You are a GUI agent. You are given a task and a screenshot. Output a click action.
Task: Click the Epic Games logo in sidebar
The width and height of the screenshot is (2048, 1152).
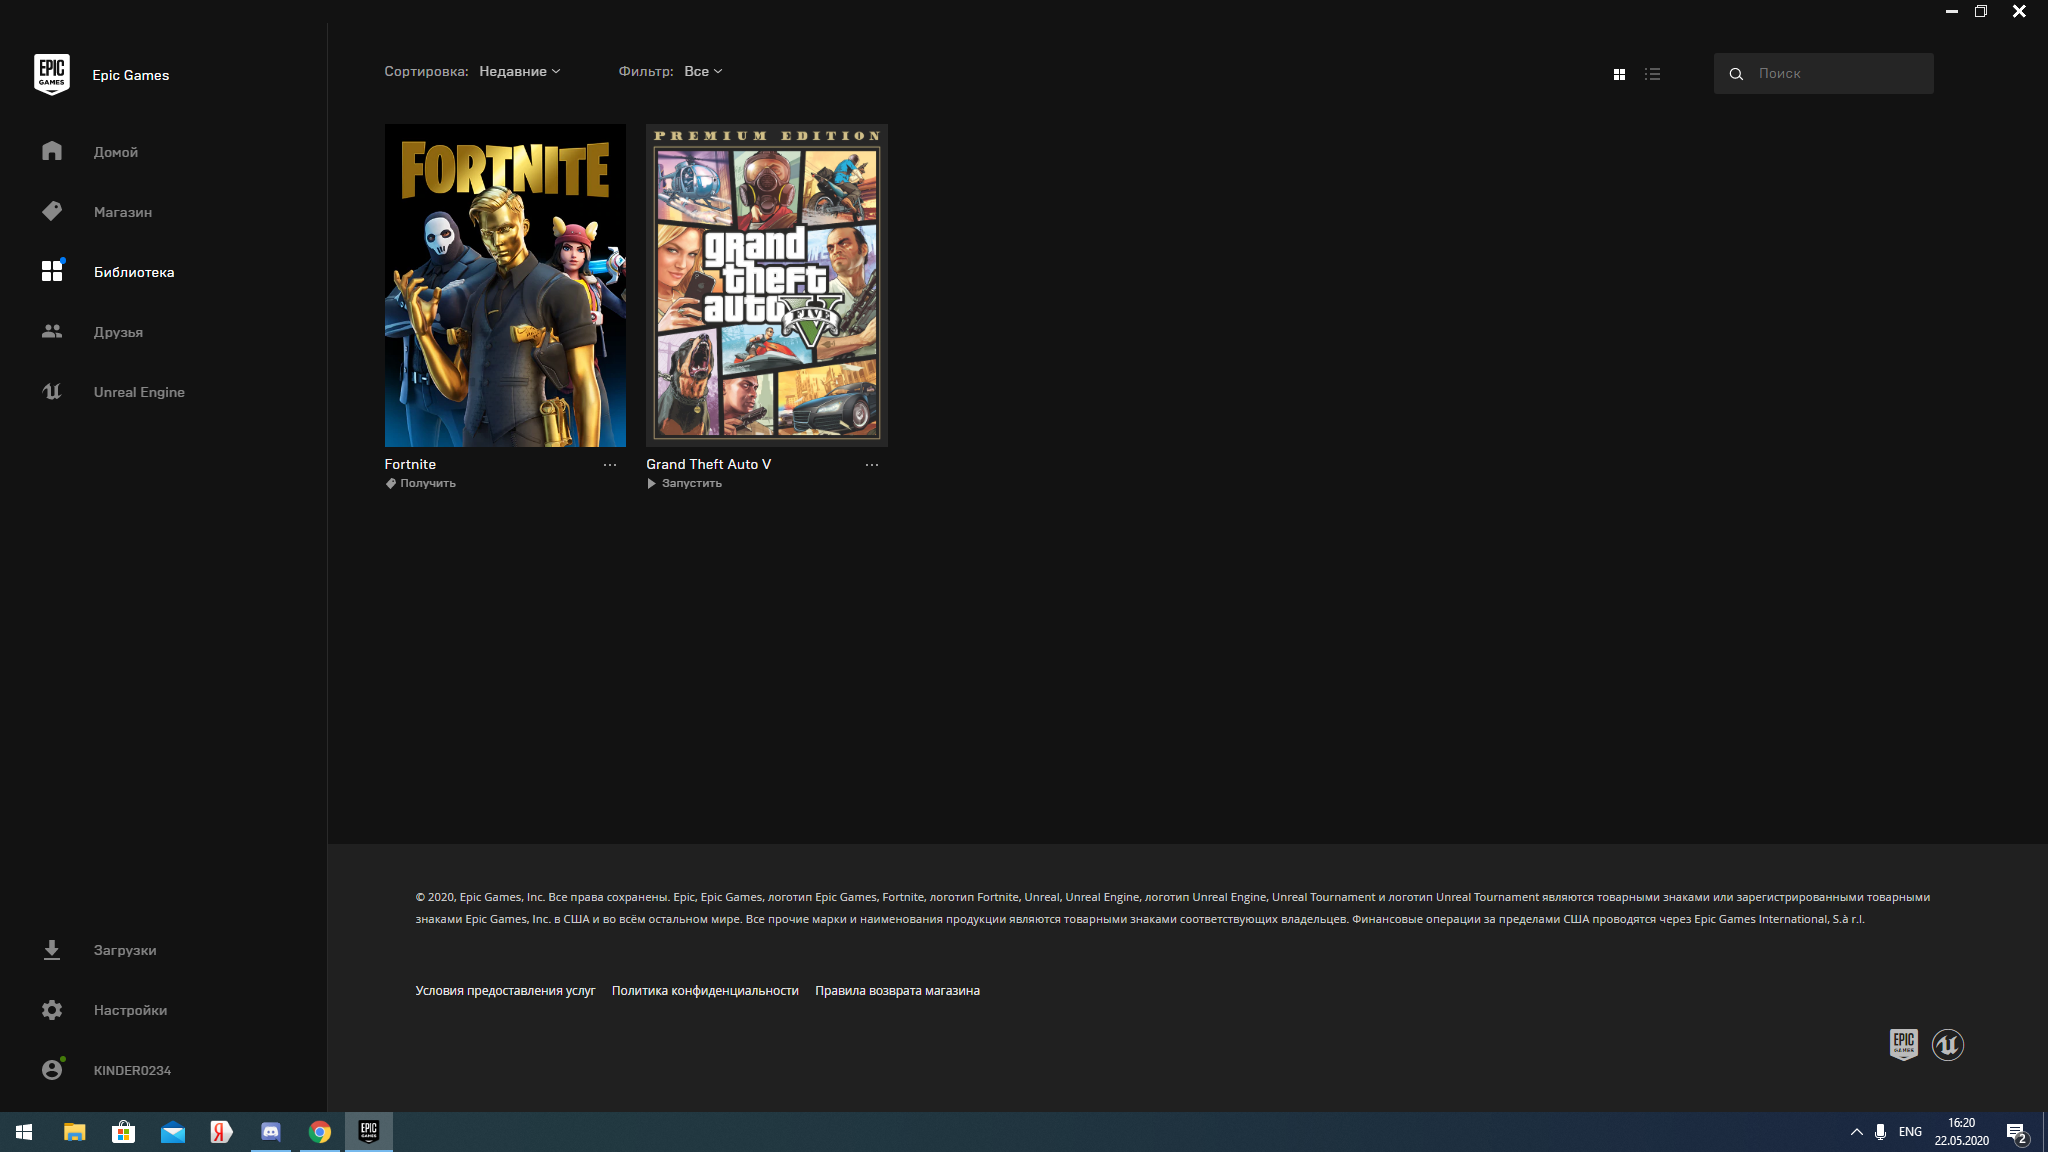(x=52, y=75)
